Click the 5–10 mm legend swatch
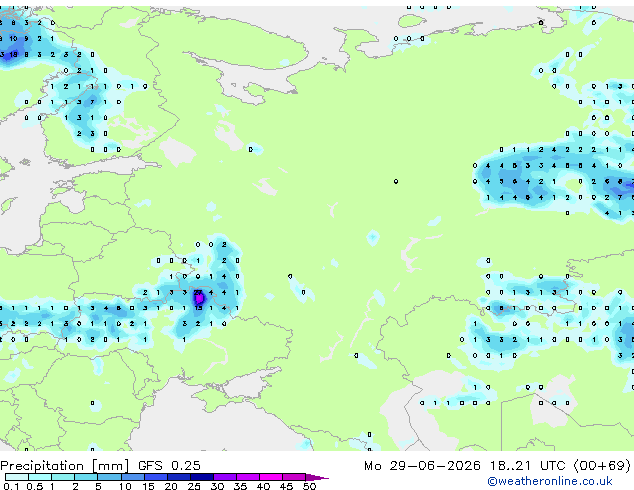634x490 pixels. (x=109, y=477)
